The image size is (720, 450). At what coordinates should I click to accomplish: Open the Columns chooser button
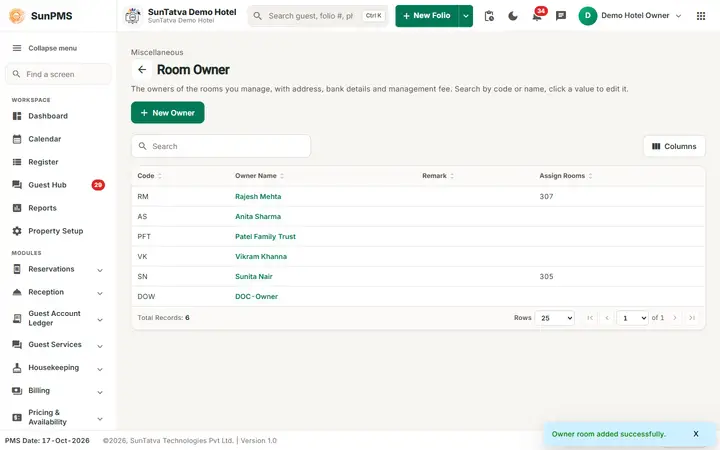(674, 146)
